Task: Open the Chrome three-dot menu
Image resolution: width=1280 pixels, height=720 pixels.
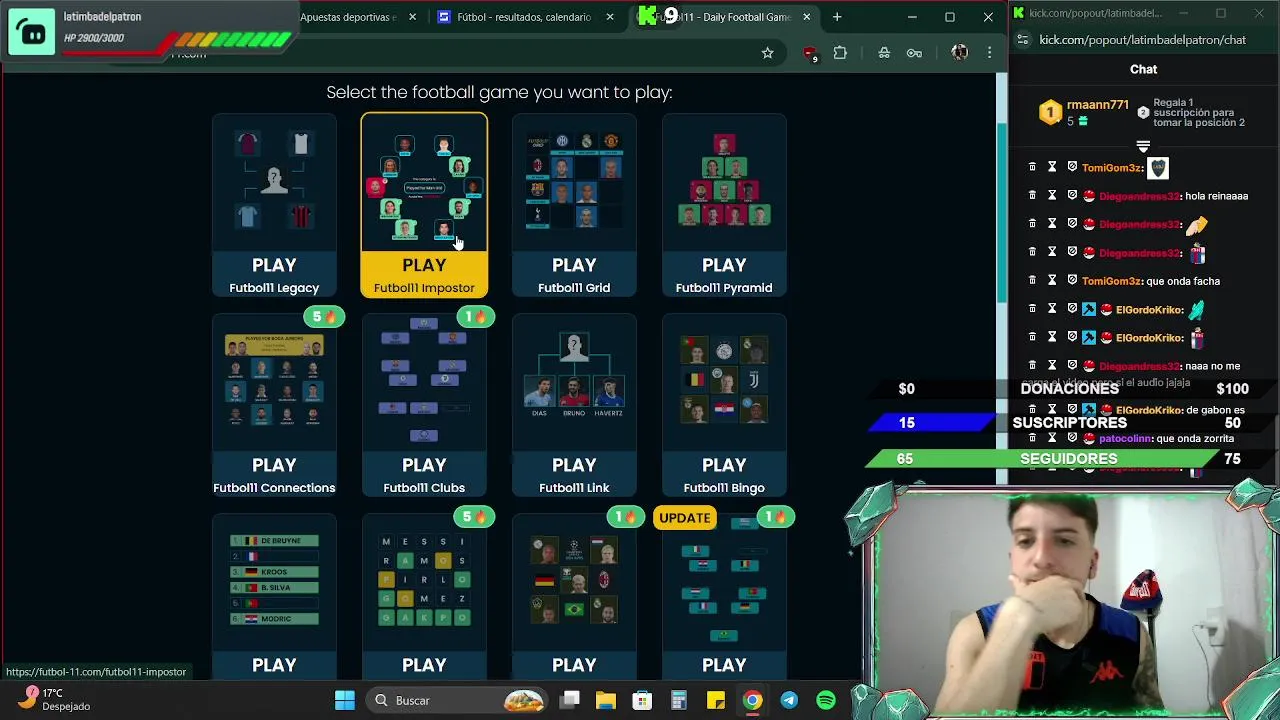Action: coord(989,53)
